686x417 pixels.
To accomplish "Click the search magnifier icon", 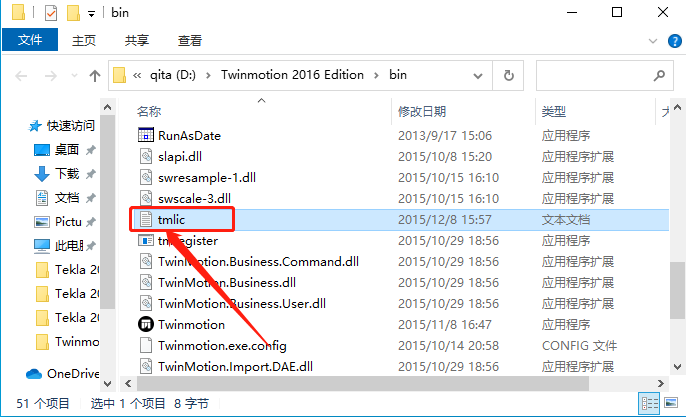I will 659,76.
